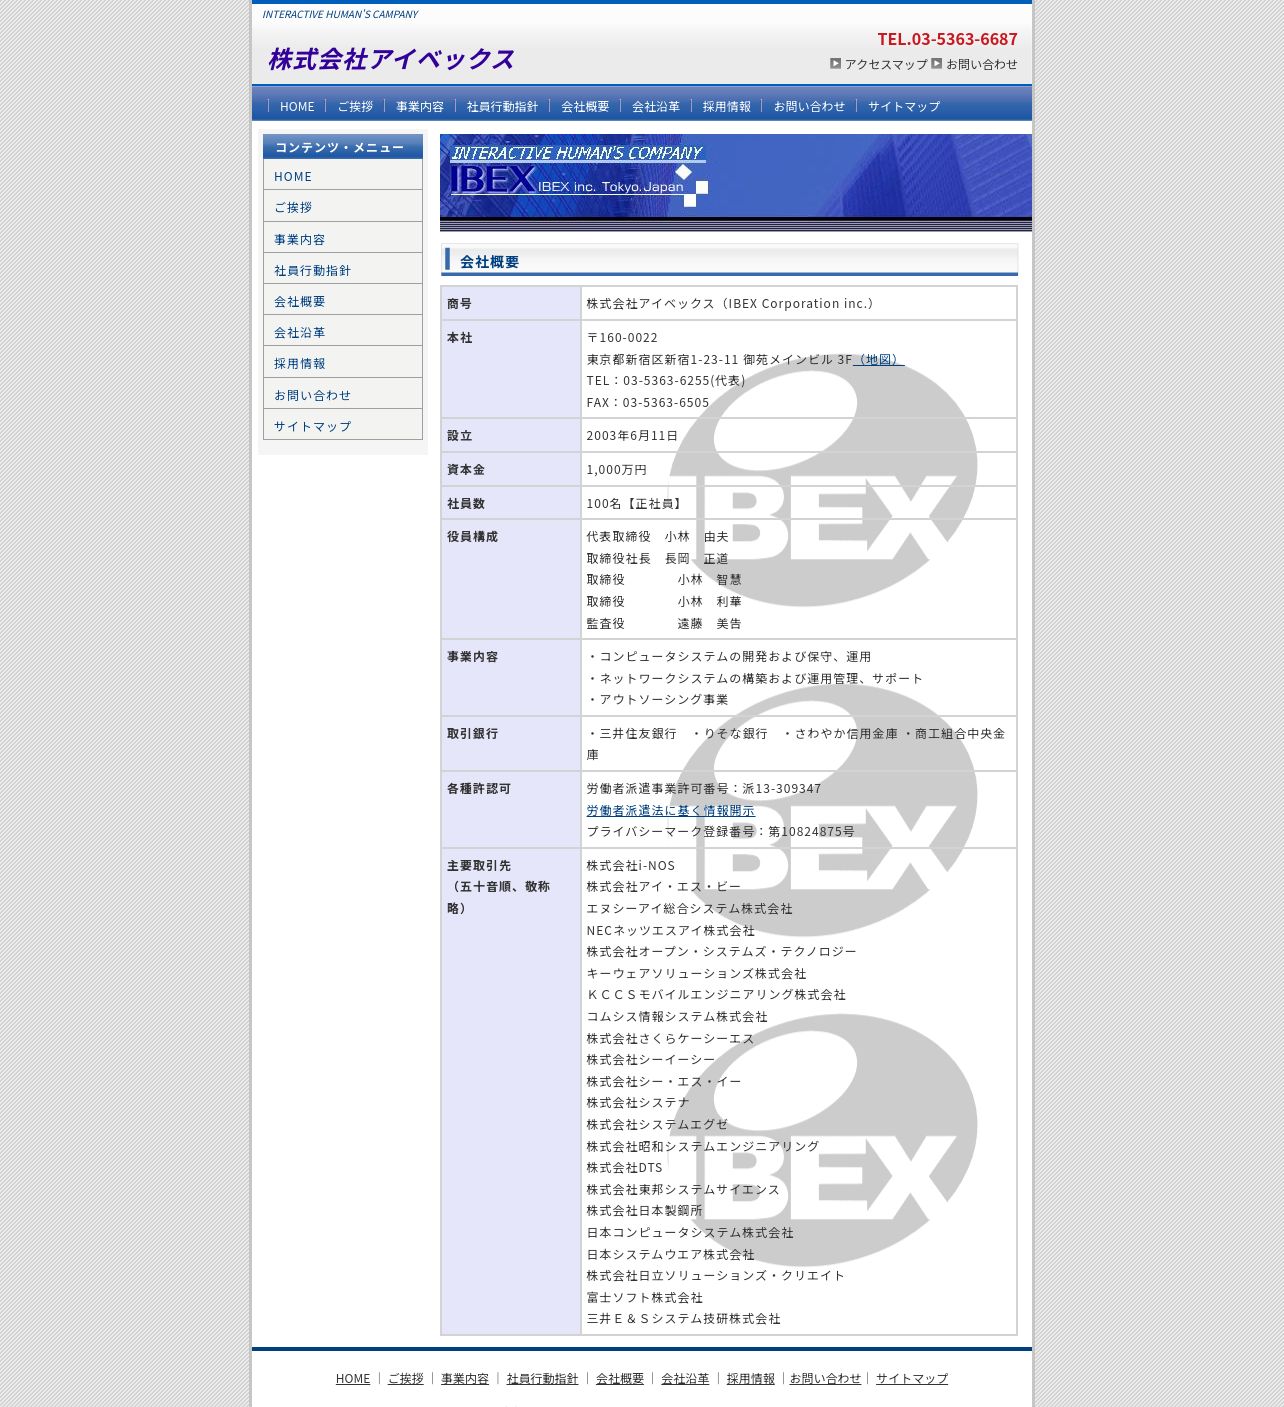Open ご挨拶 in the sidebar contents menu
Viewport: 1284px width, 1407px height.
tap(343, 207)
